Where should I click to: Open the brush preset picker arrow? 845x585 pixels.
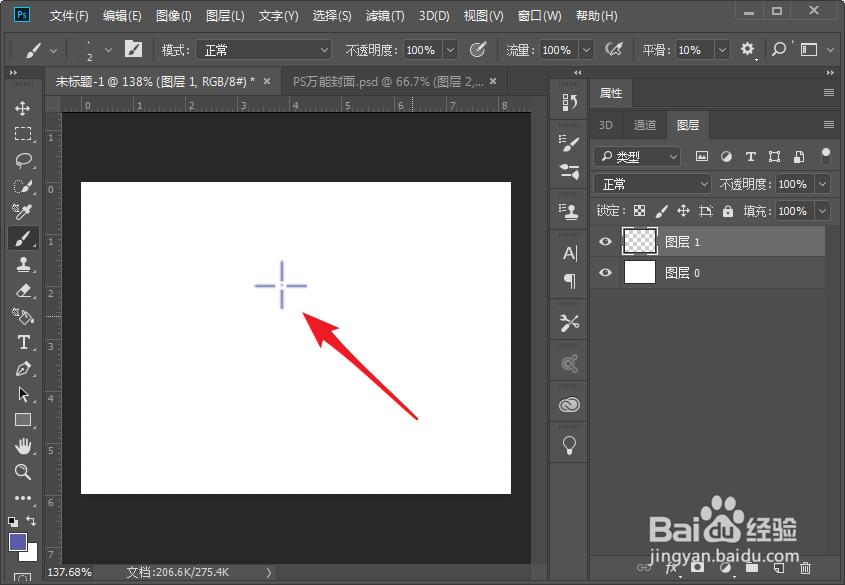click(x=108, y=50)
